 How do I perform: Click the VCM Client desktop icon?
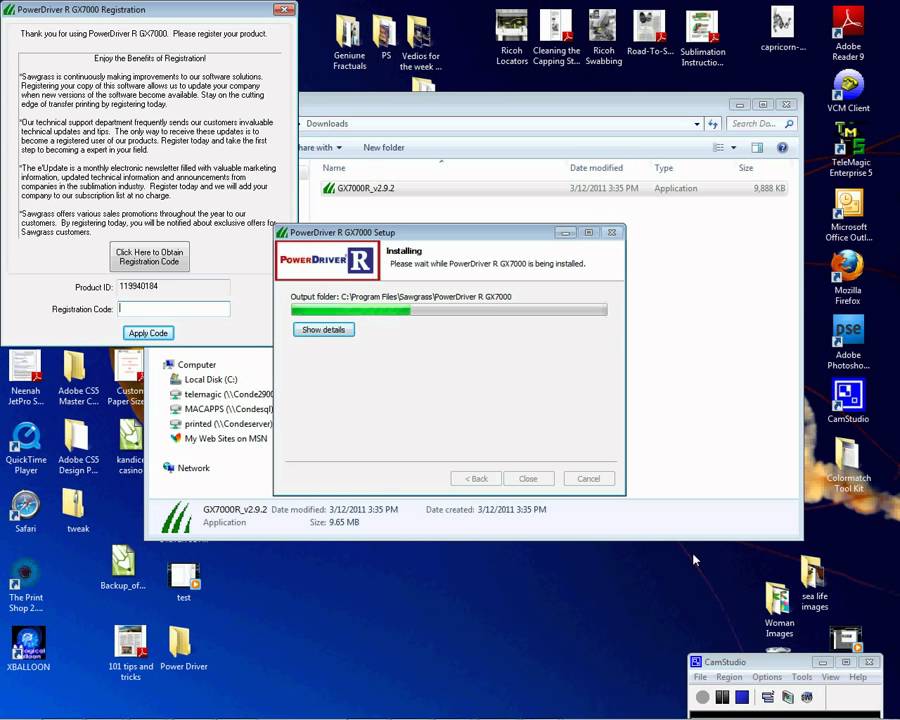[x=848, y=91]
